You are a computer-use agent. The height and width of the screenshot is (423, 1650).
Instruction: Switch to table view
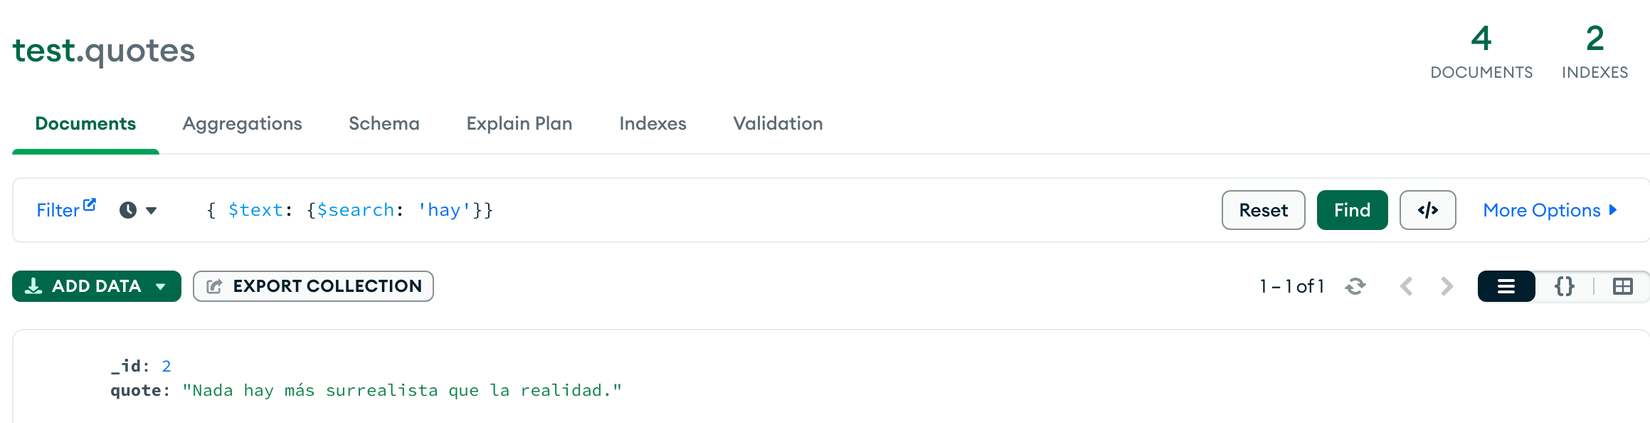click(1622, 287)
